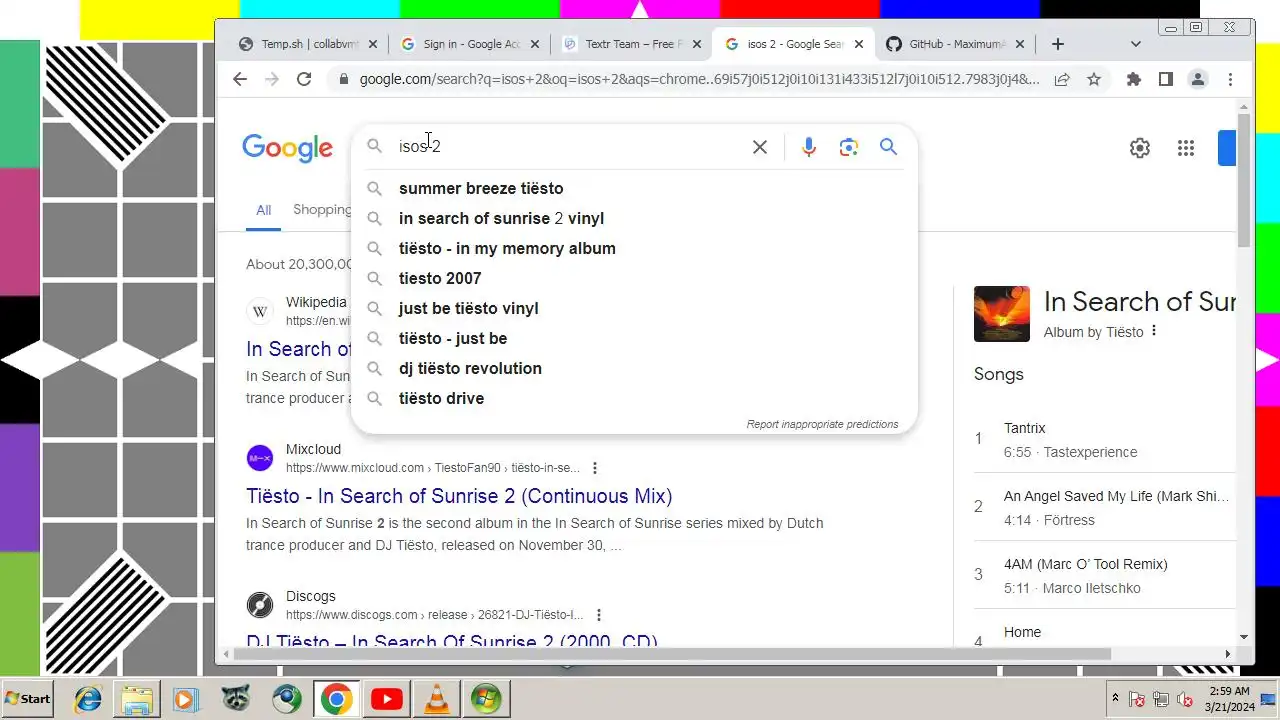Show hidden system tray icons
Image resolution: width=1280 pixels, height=720 pixels.
1115,698
